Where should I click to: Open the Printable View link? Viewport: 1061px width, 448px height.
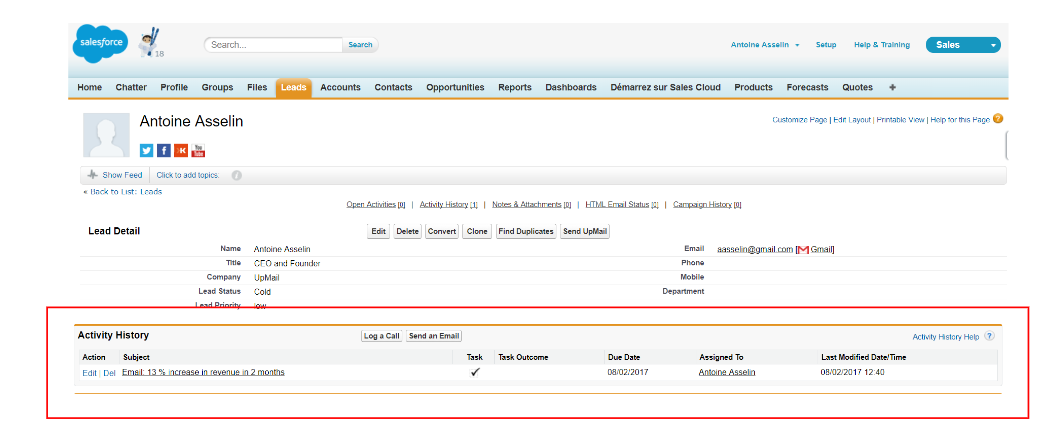[900, 120]
